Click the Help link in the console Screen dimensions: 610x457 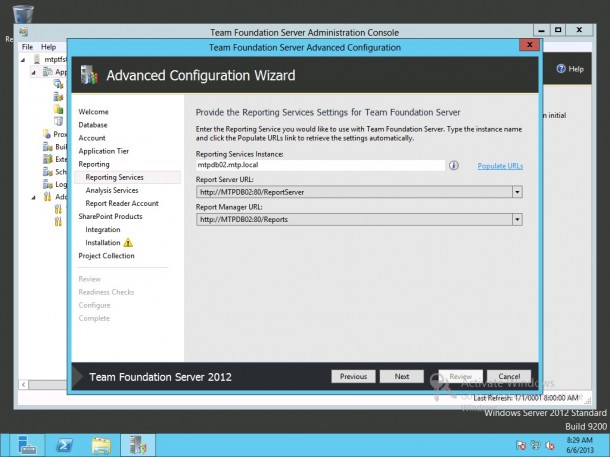576,69
